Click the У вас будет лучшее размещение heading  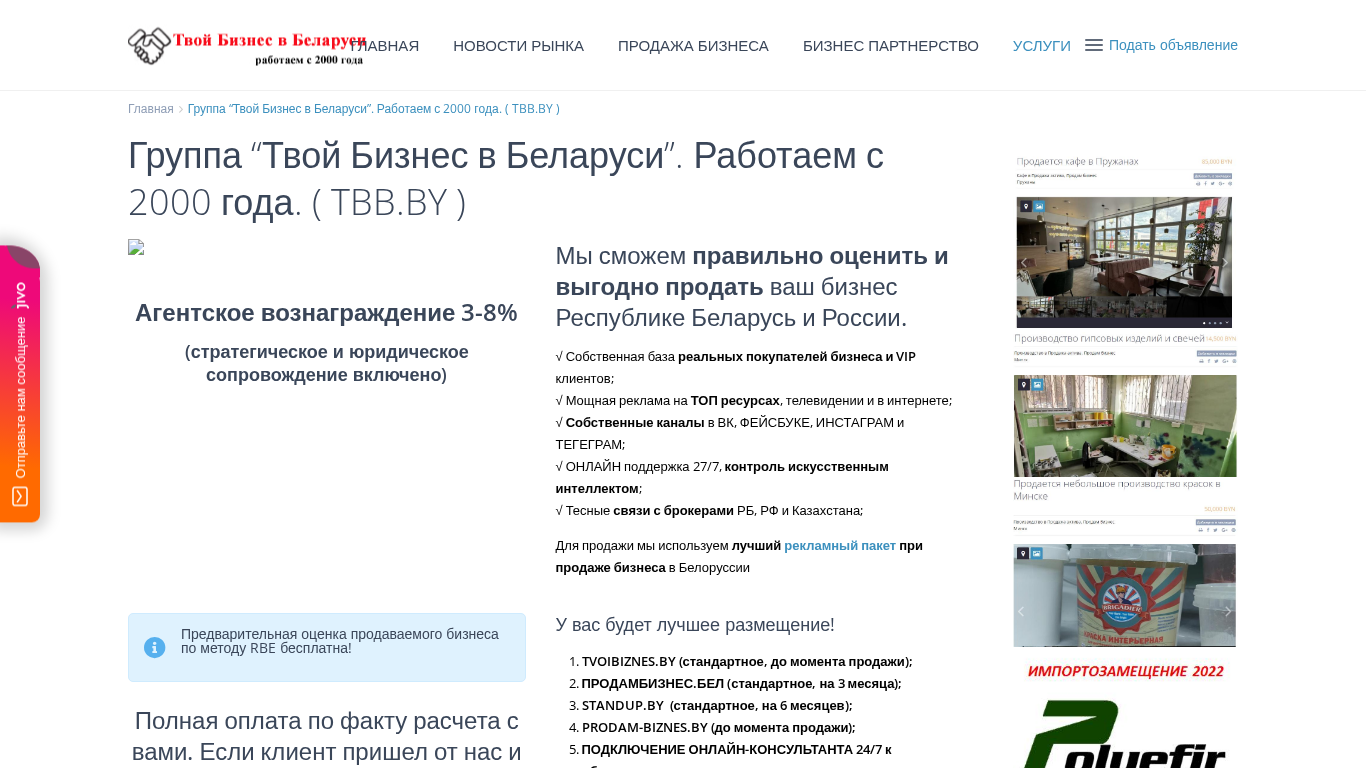(695, 625)
